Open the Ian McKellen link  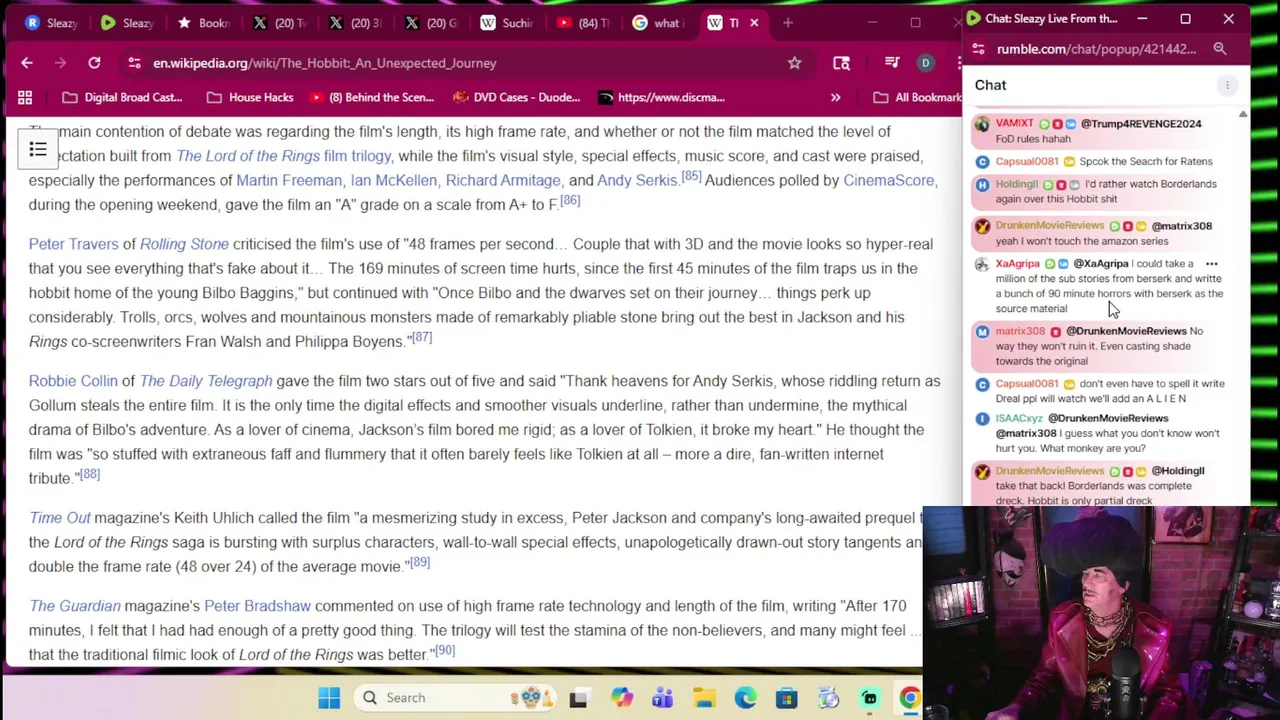click(x=394, y=180)
